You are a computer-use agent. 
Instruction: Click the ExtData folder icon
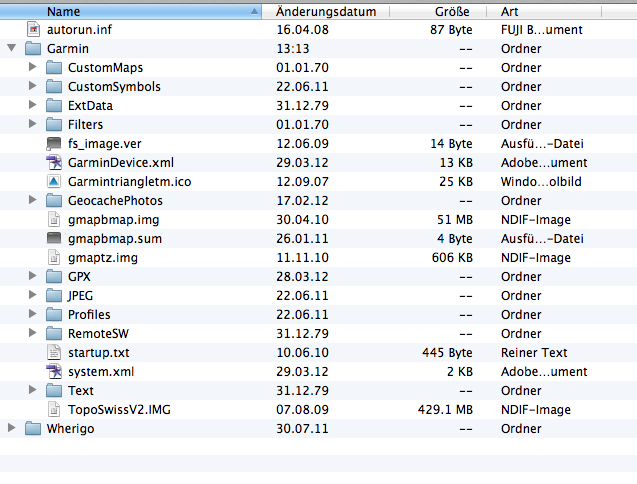tap(54, 106)
